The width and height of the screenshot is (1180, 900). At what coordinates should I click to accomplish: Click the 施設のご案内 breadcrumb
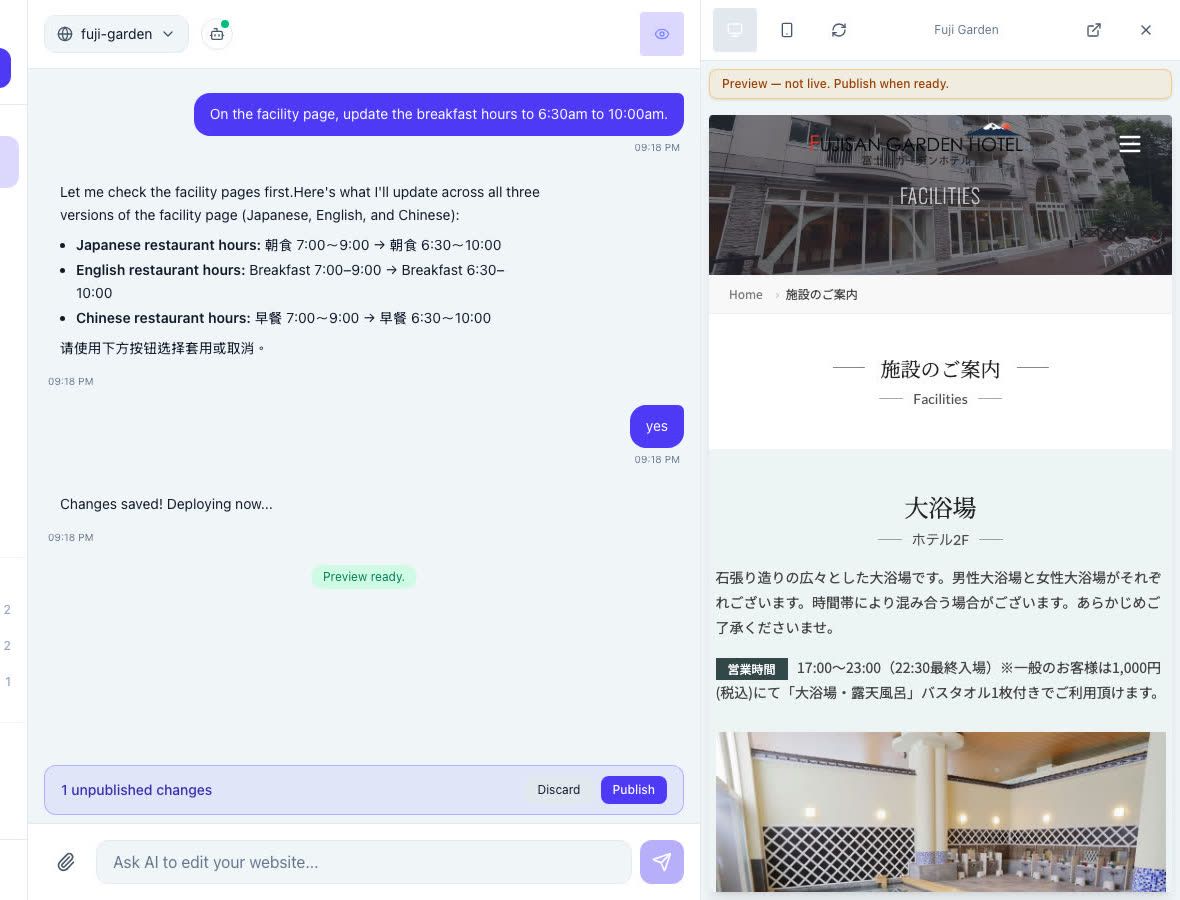[821, 294]
